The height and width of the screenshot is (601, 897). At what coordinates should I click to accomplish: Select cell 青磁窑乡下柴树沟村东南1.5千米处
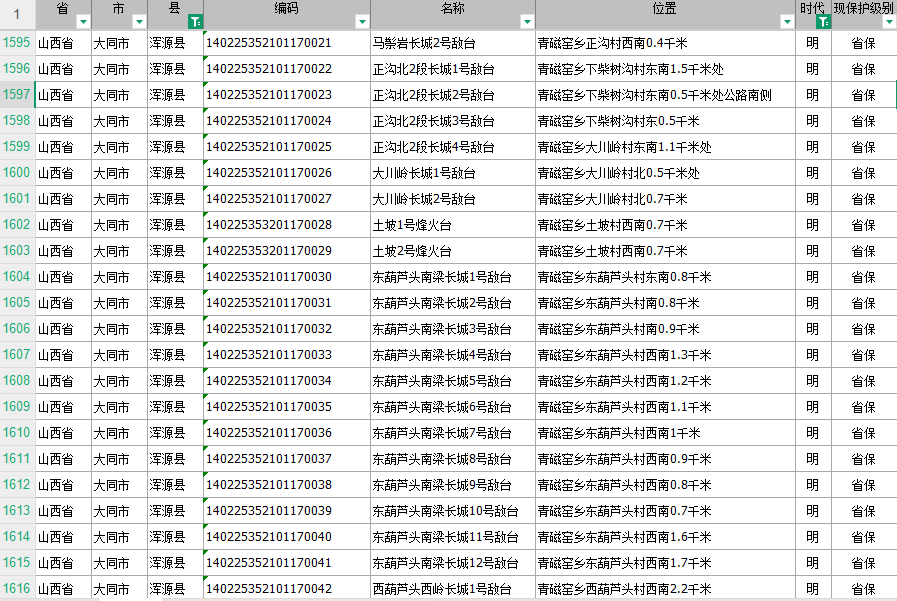(x=665, y=69)
